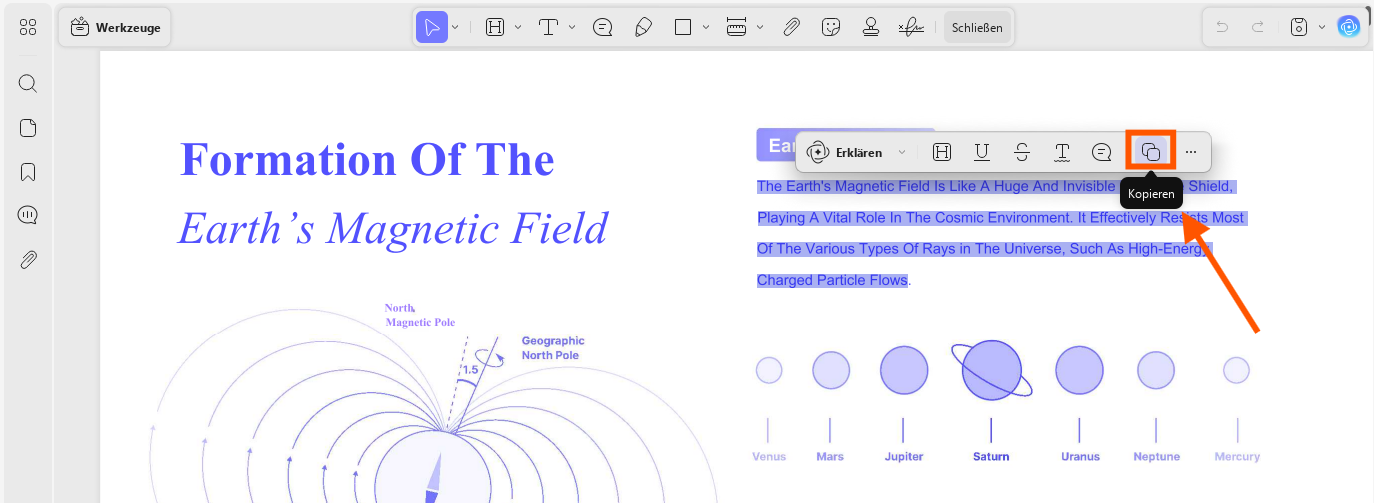Open the more options ellipsis menu
The height and width of the screenshot is (503, 1374).
[x=1191, y=152]
